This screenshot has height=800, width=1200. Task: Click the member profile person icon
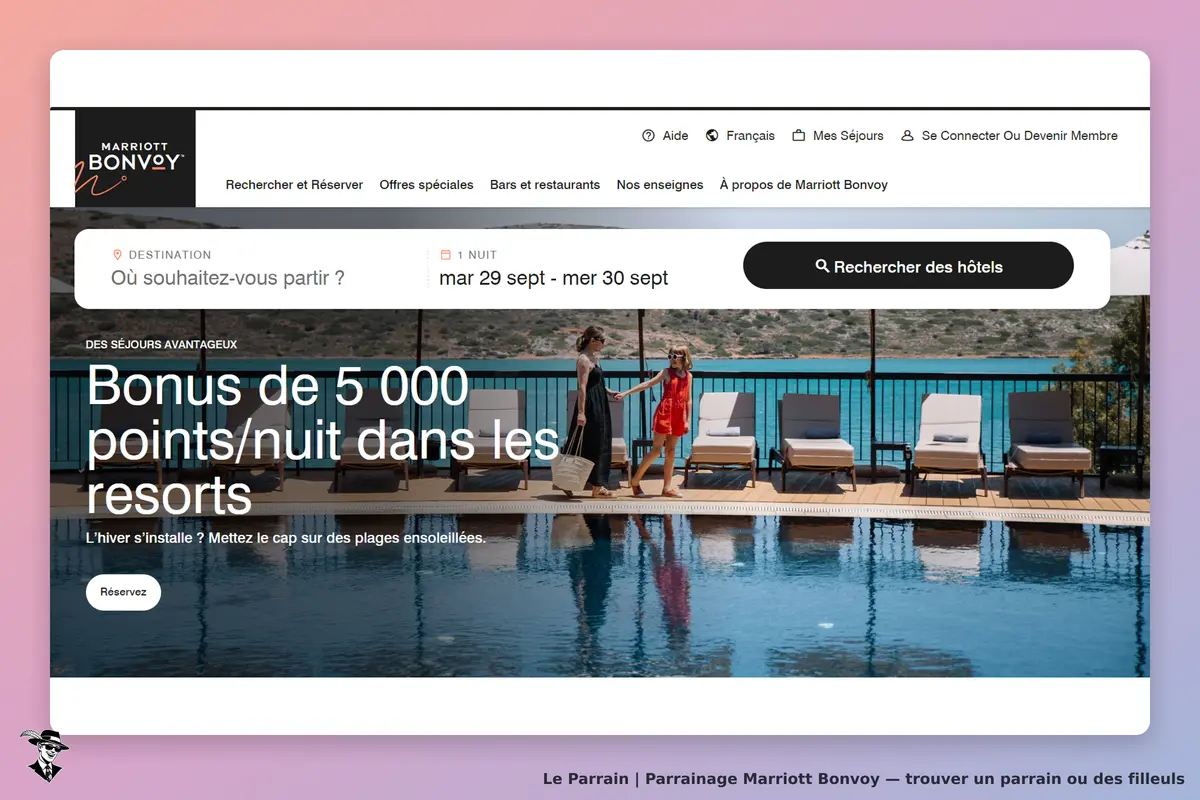[907, 136]
